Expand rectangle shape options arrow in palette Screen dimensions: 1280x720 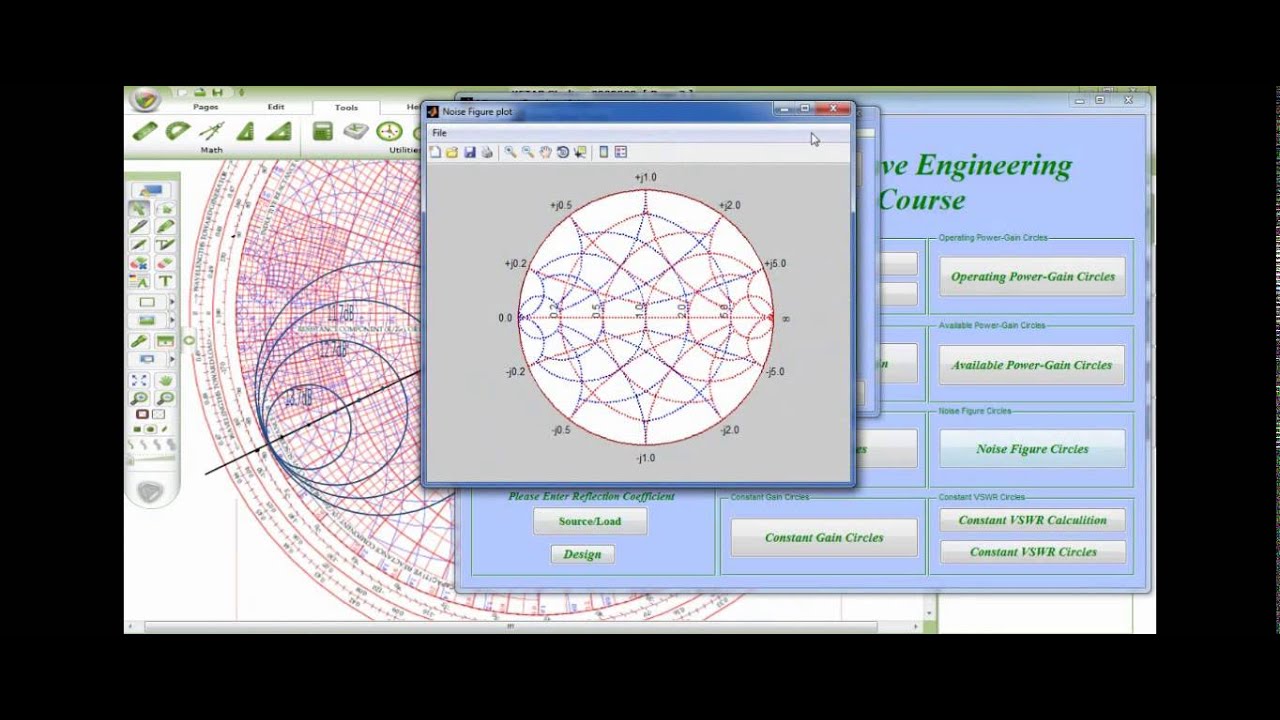[x=171, y=302]
